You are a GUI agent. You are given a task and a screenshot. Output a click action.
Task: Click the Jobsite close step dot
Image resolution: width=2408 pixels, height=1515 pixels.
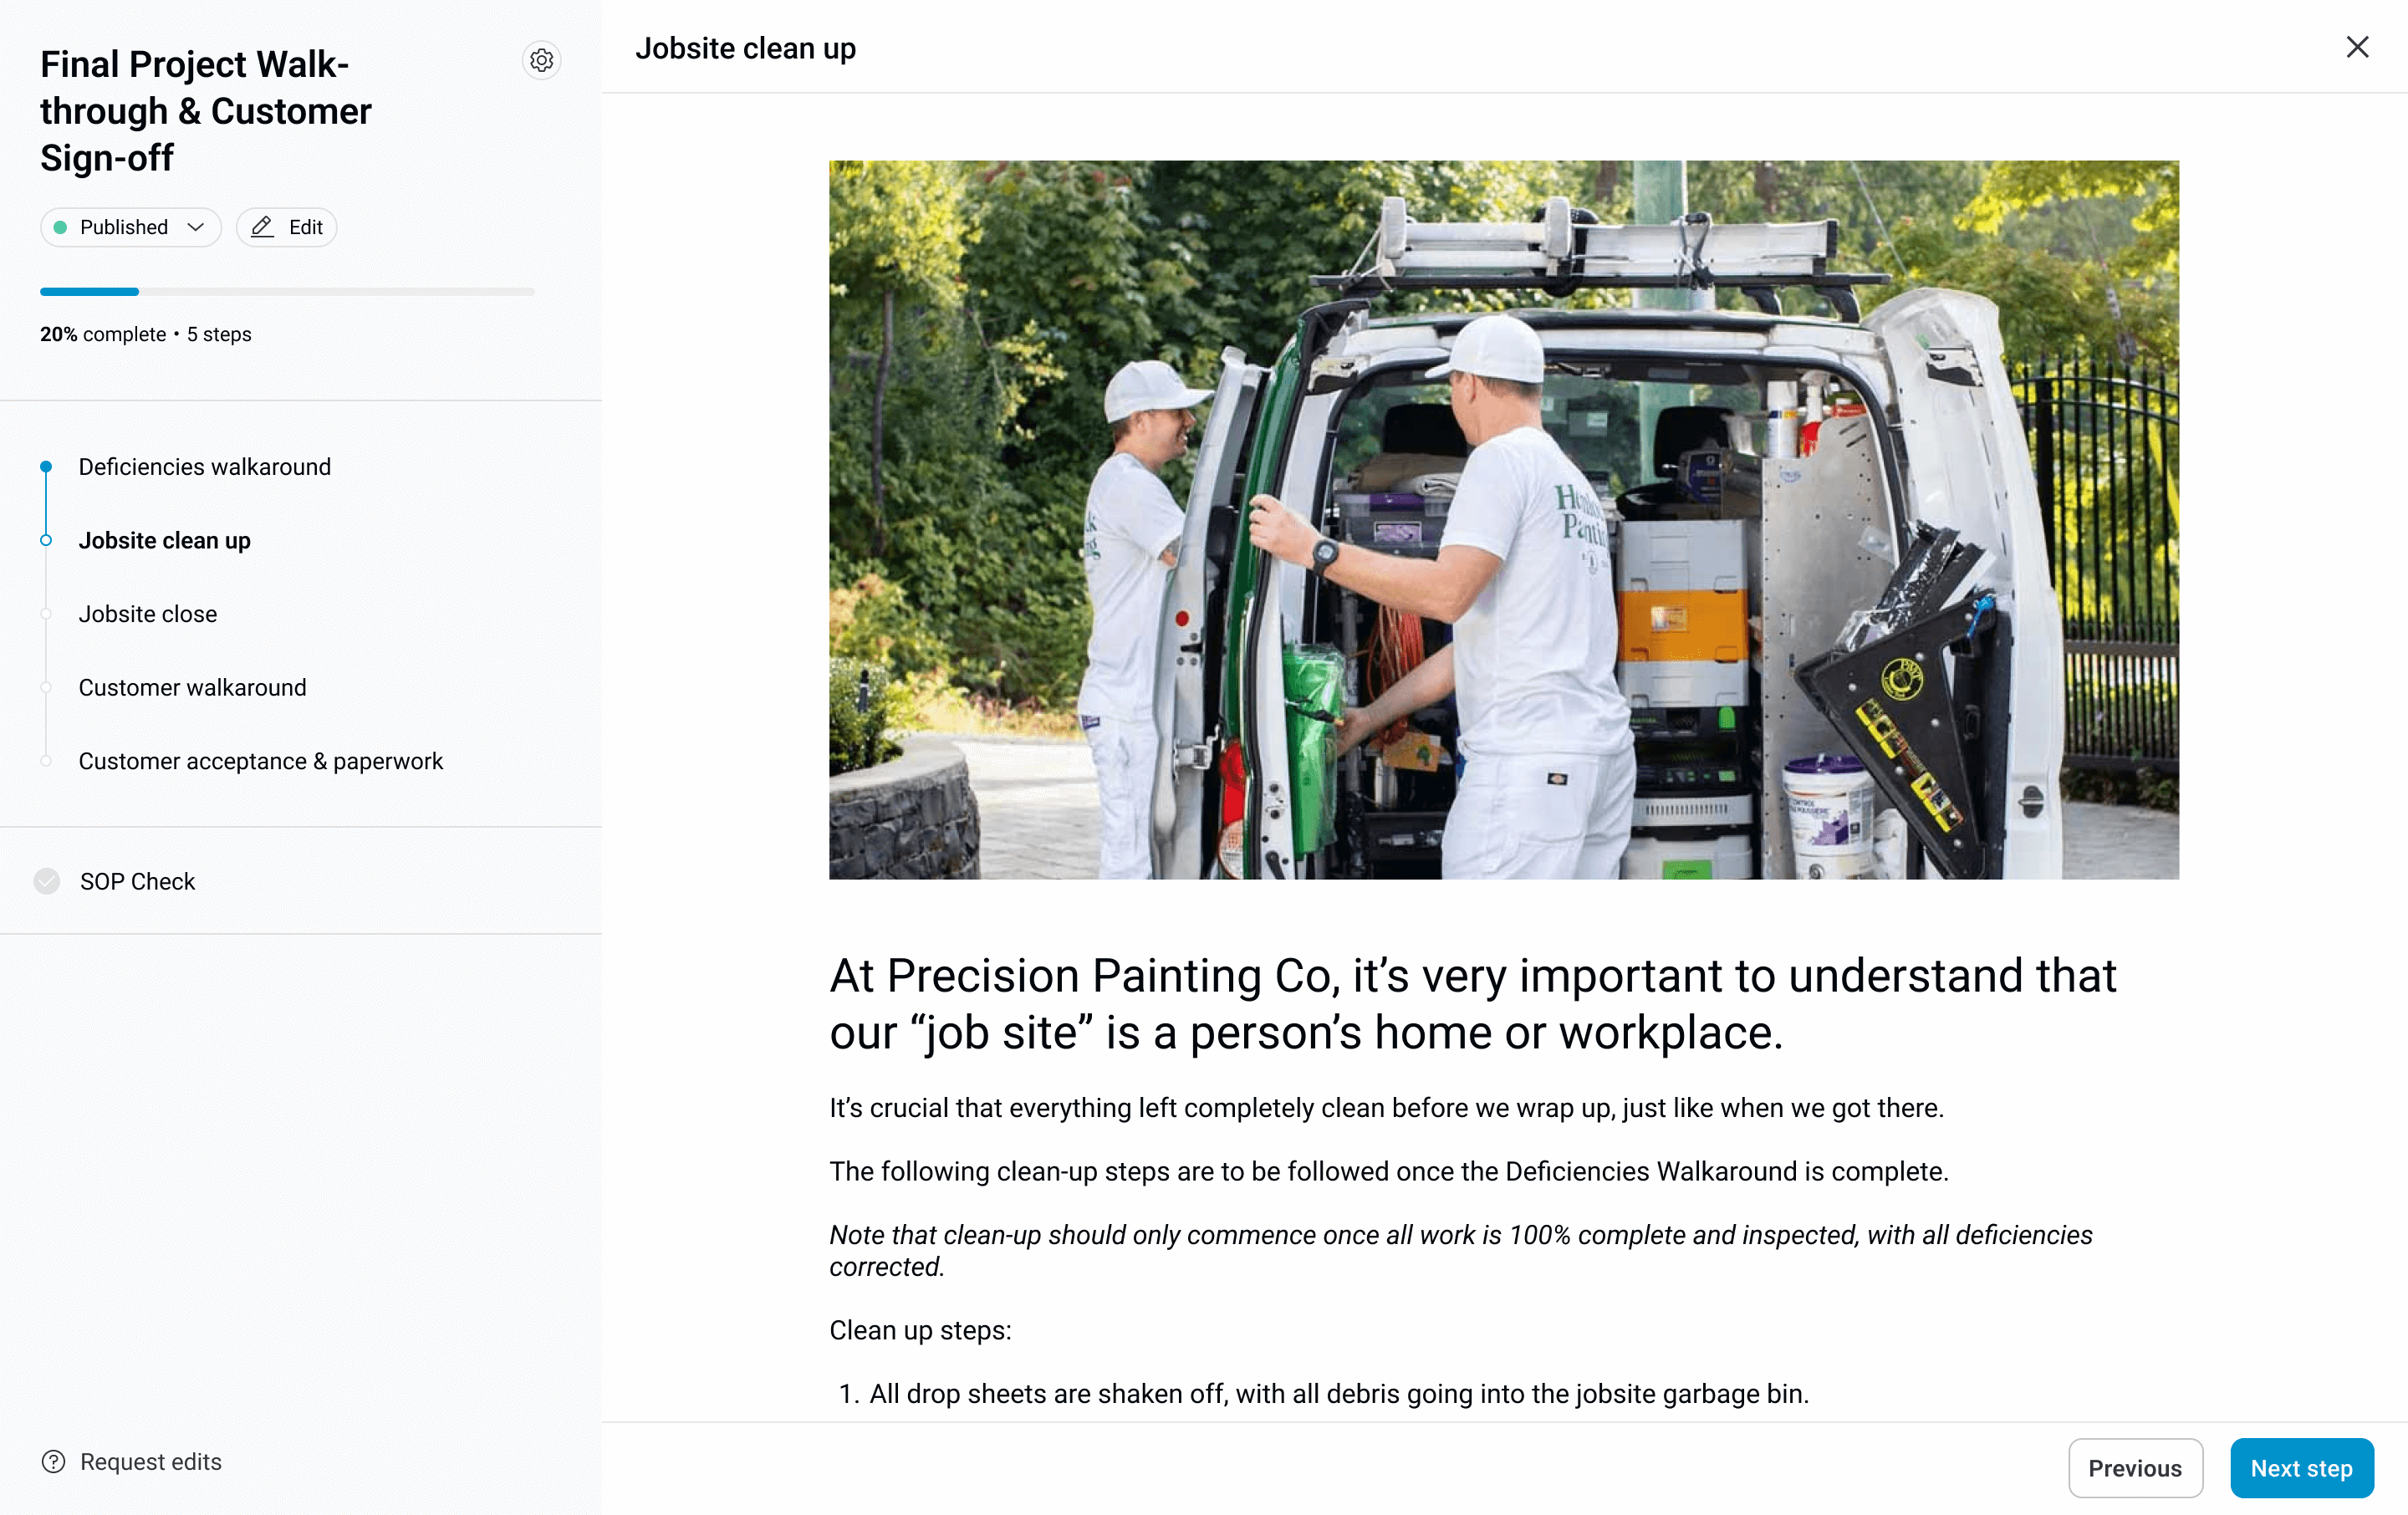pos(46,614)
